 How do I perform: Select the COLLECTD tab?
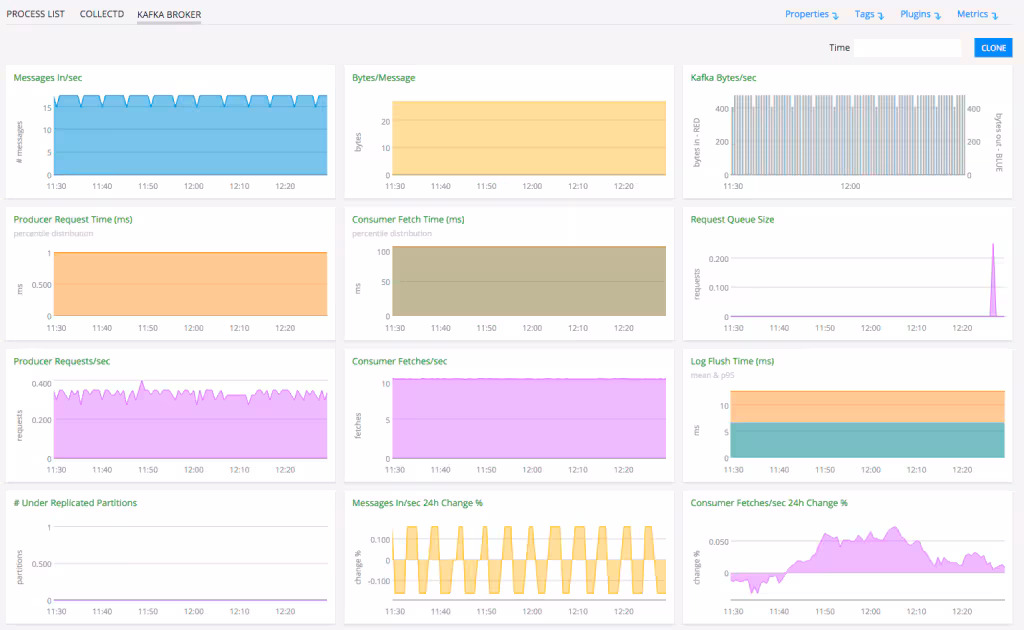(101, 14)
